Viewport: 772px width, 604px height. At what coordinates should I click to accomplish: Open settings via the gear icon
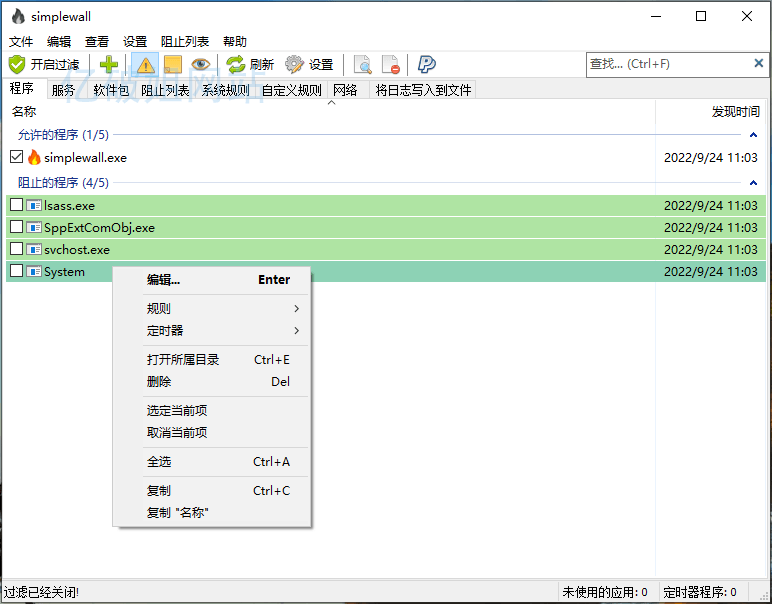[x=294, y=64]
